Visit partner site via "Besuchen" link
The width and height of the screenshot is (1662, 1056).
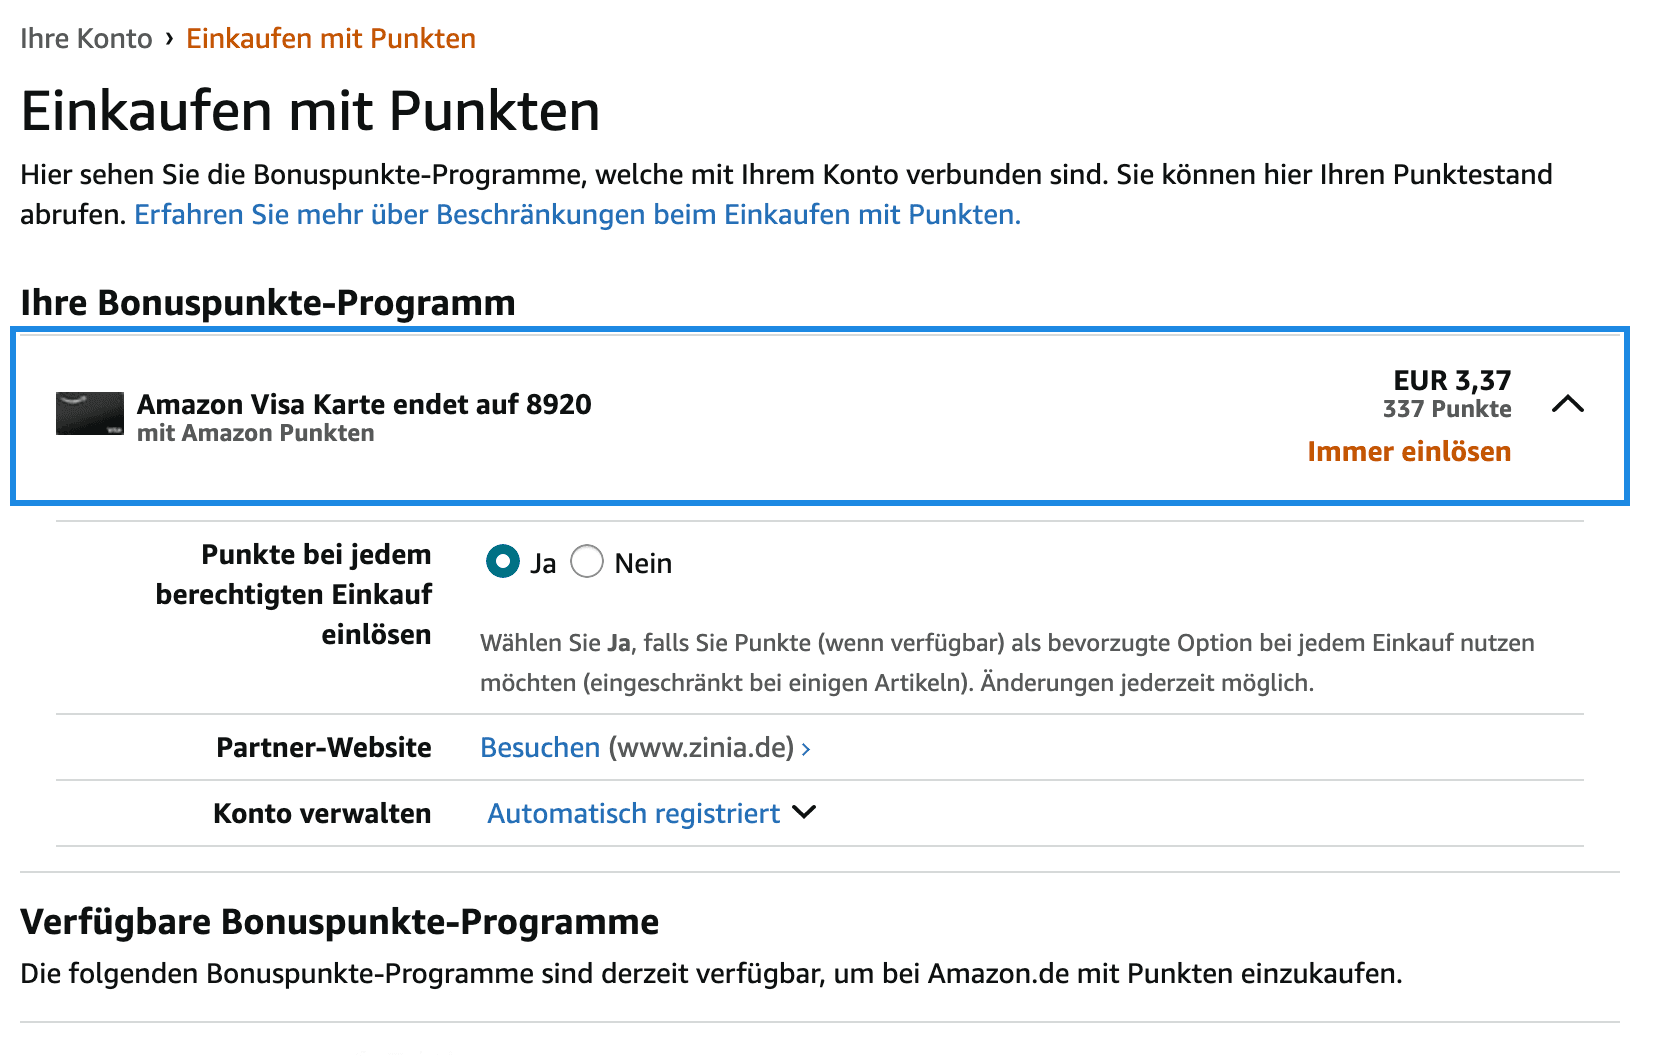click(x=540, y=748)
